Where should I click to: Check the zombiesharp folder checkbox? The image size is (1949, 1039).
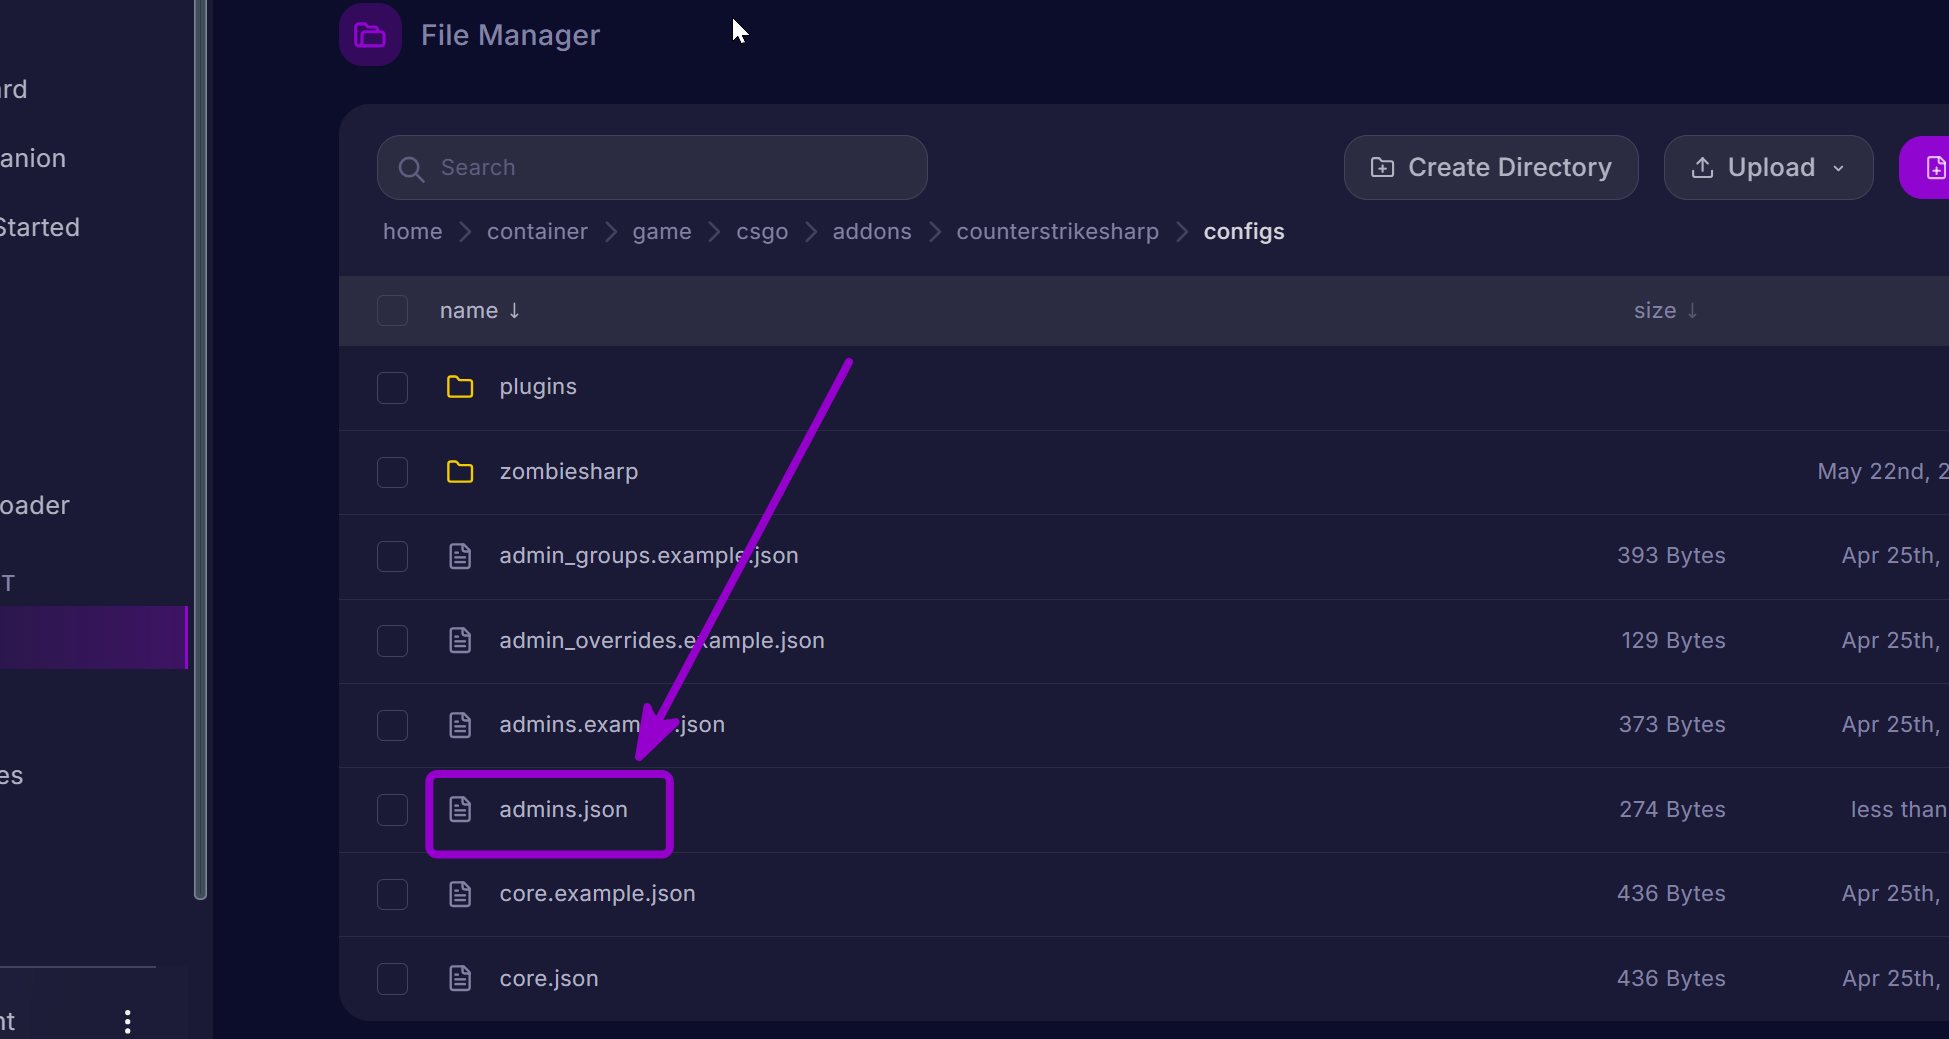392,472
